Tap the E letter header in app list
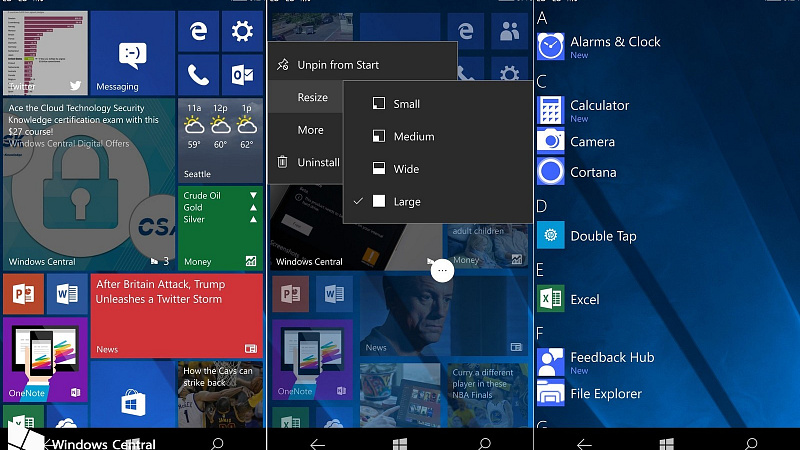Image resolution: width=800 pixels, height=450 pixels. click(x=540, y=270)
